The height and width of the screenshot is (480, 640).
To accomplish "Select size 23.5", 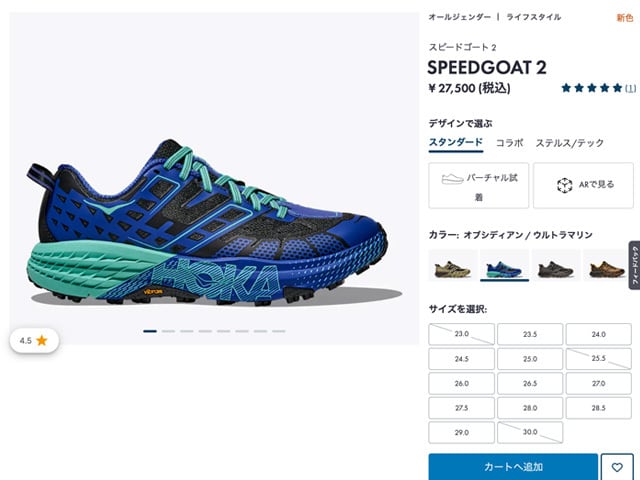I will click(x=530, y=334).
